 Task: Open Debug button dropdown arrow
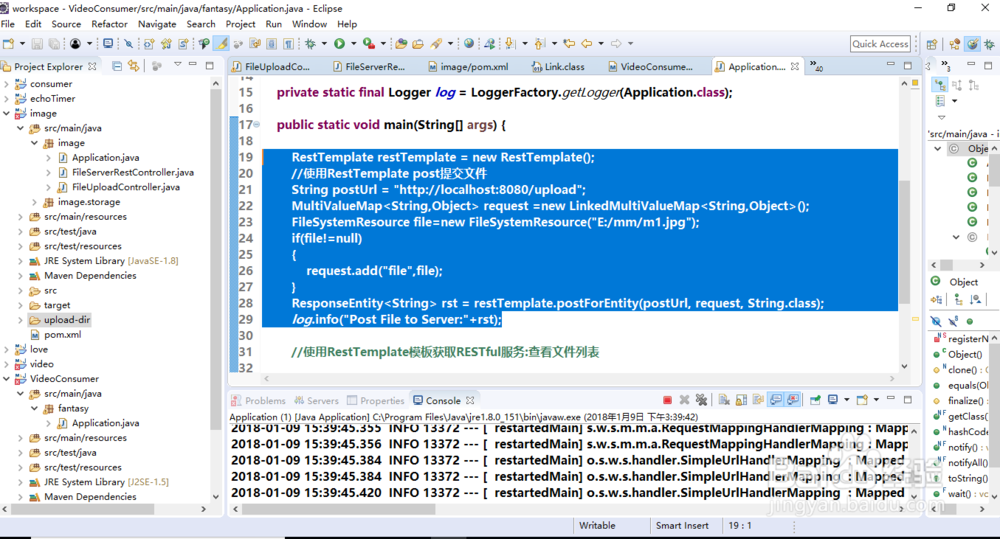(x=324, y=43)
